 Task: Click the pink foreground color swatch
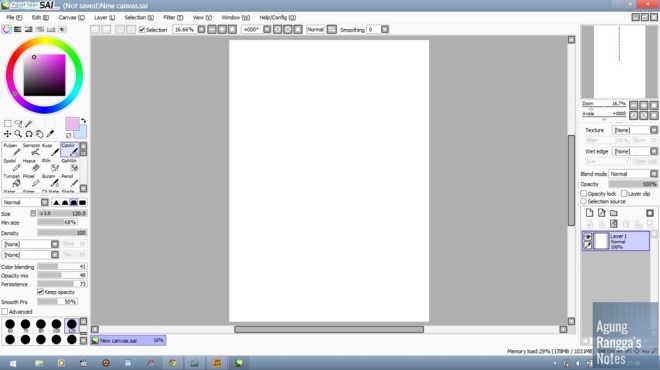(x=72, y=124)
